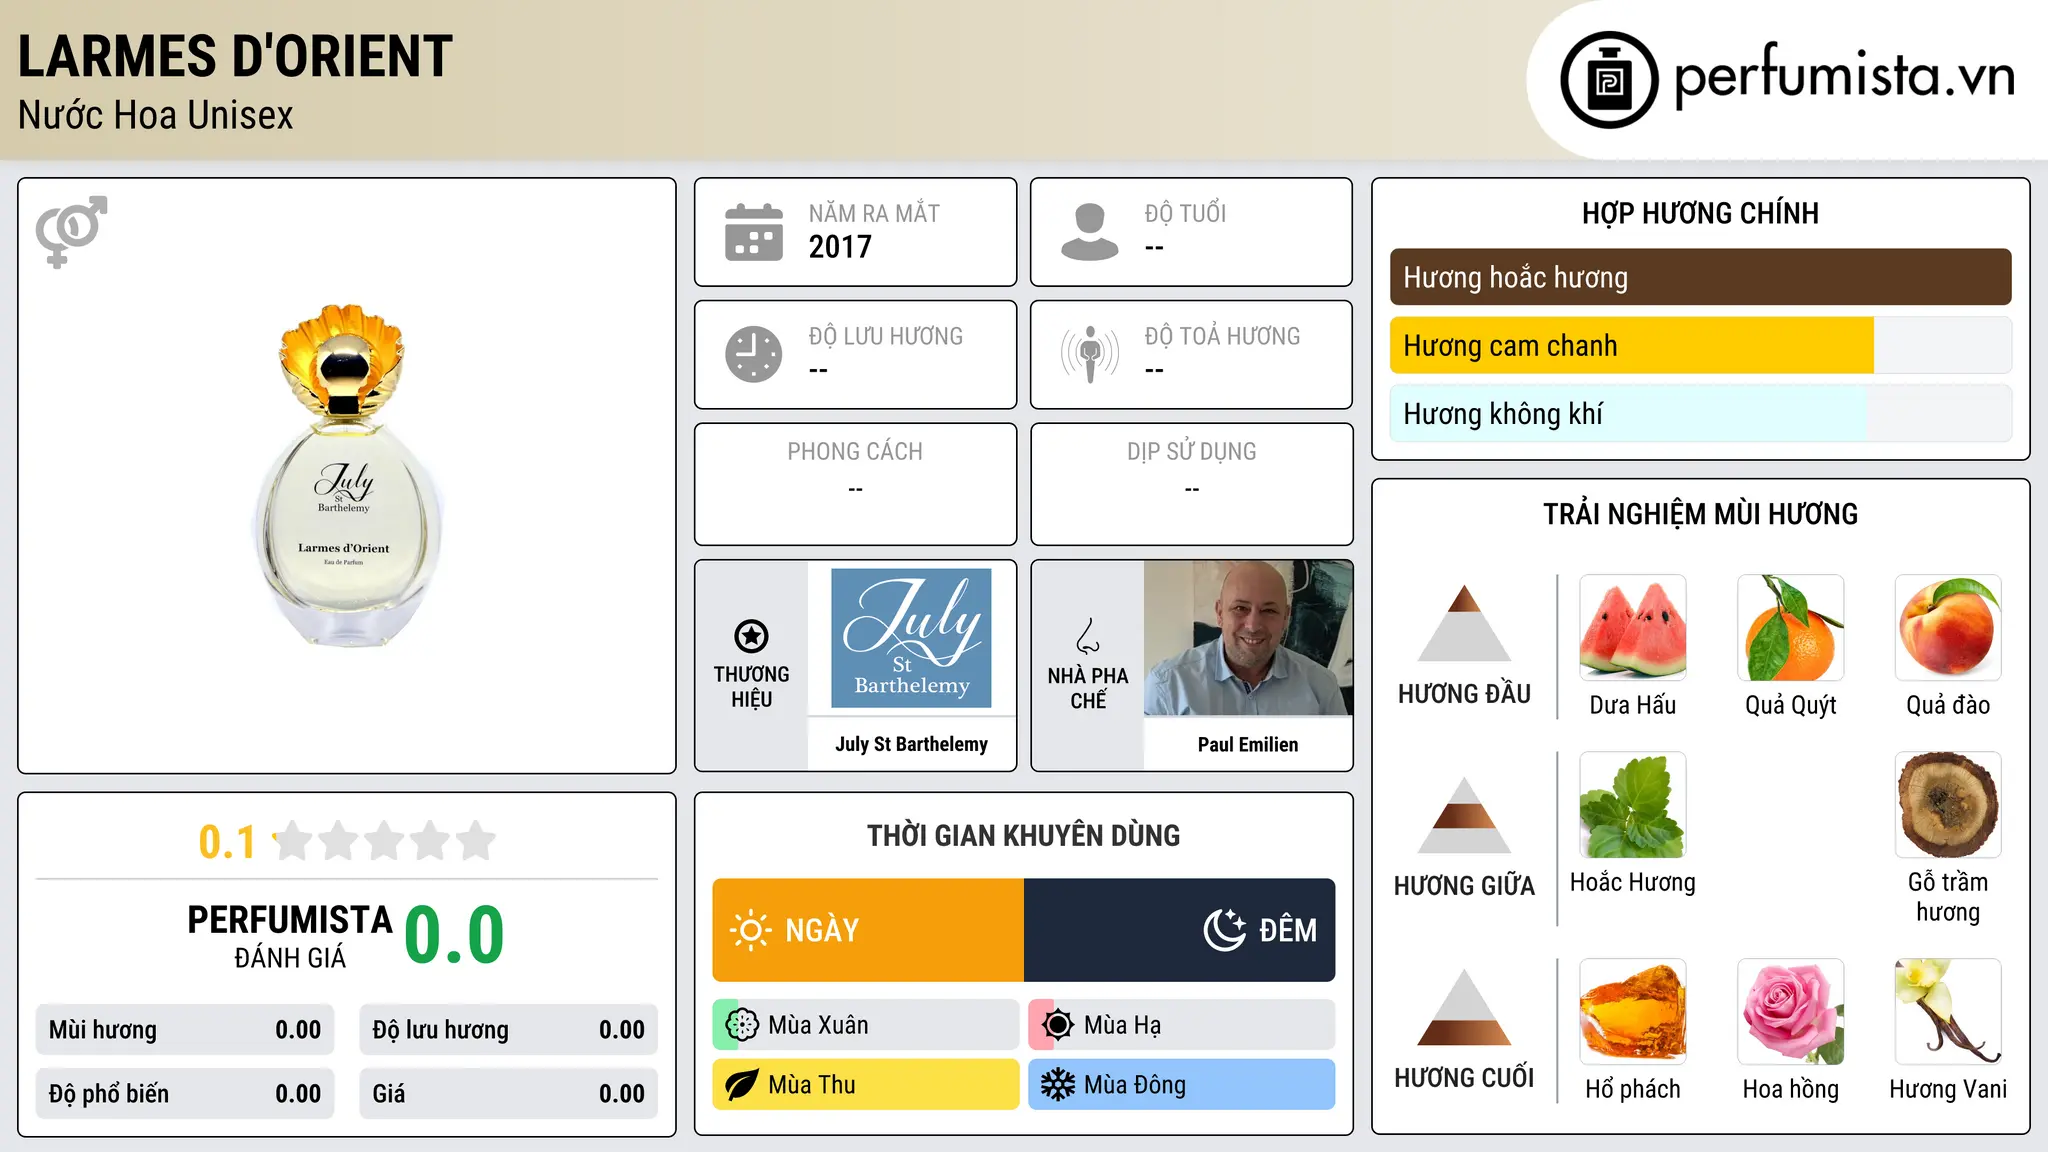Select the Hương Vani vanilla note image
Image resolution: width=2048 pixels, height=1152 pixels.
click(x=1948, y=1012)
